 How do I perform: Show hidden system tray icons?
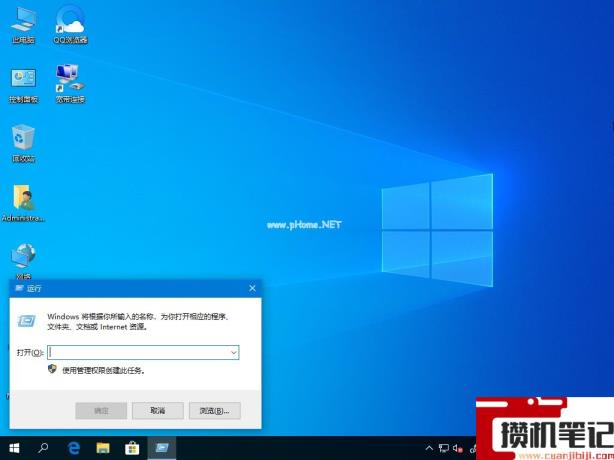(429, 448)
